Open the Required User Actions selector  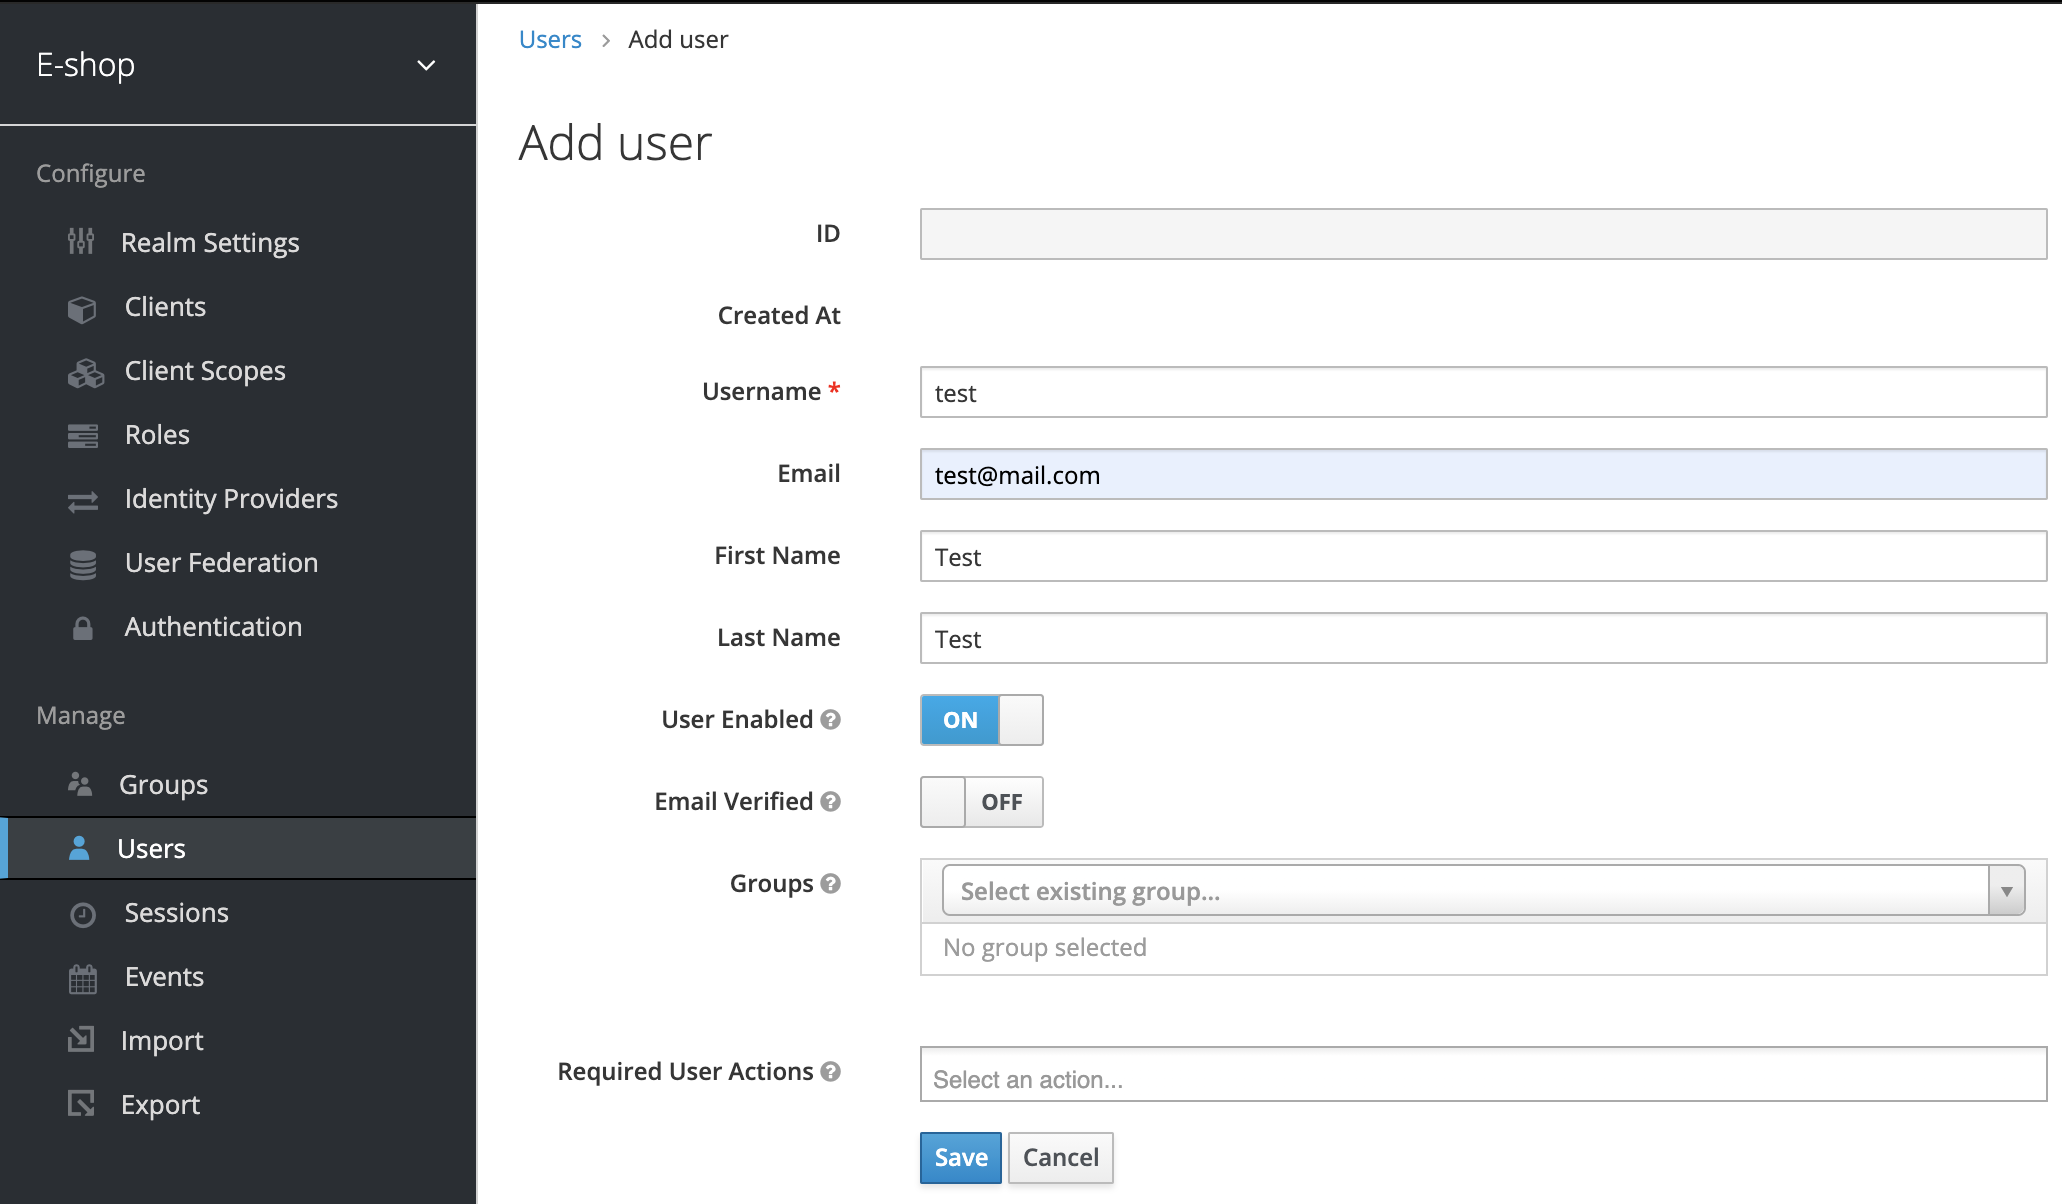[1482, 1075]
